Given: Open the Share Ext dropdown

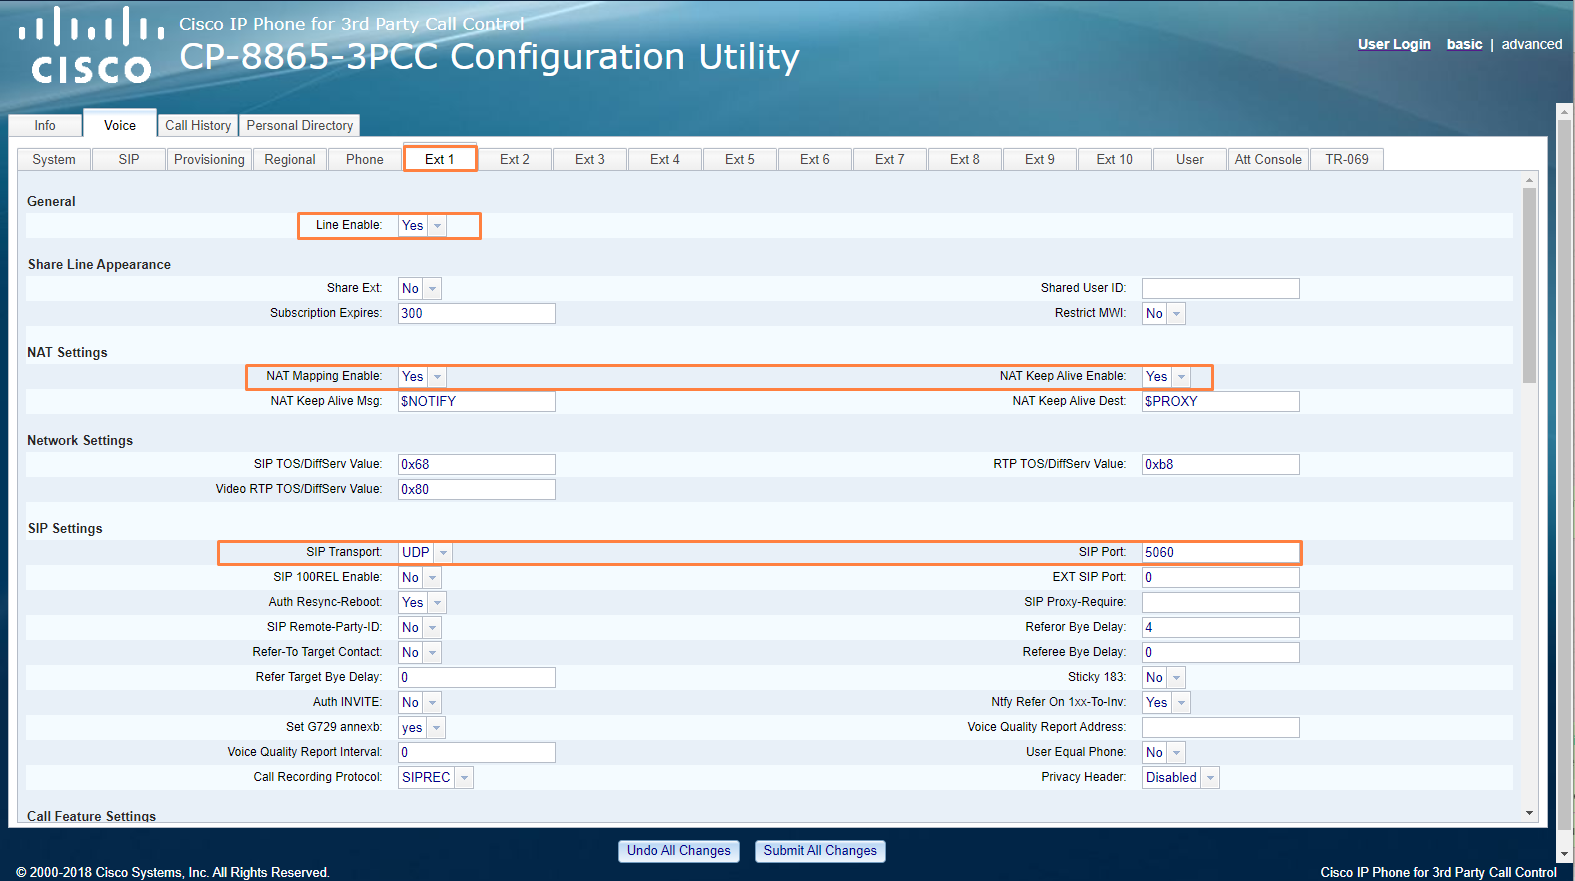Looking at the screenshot, I should click(419, 289).
